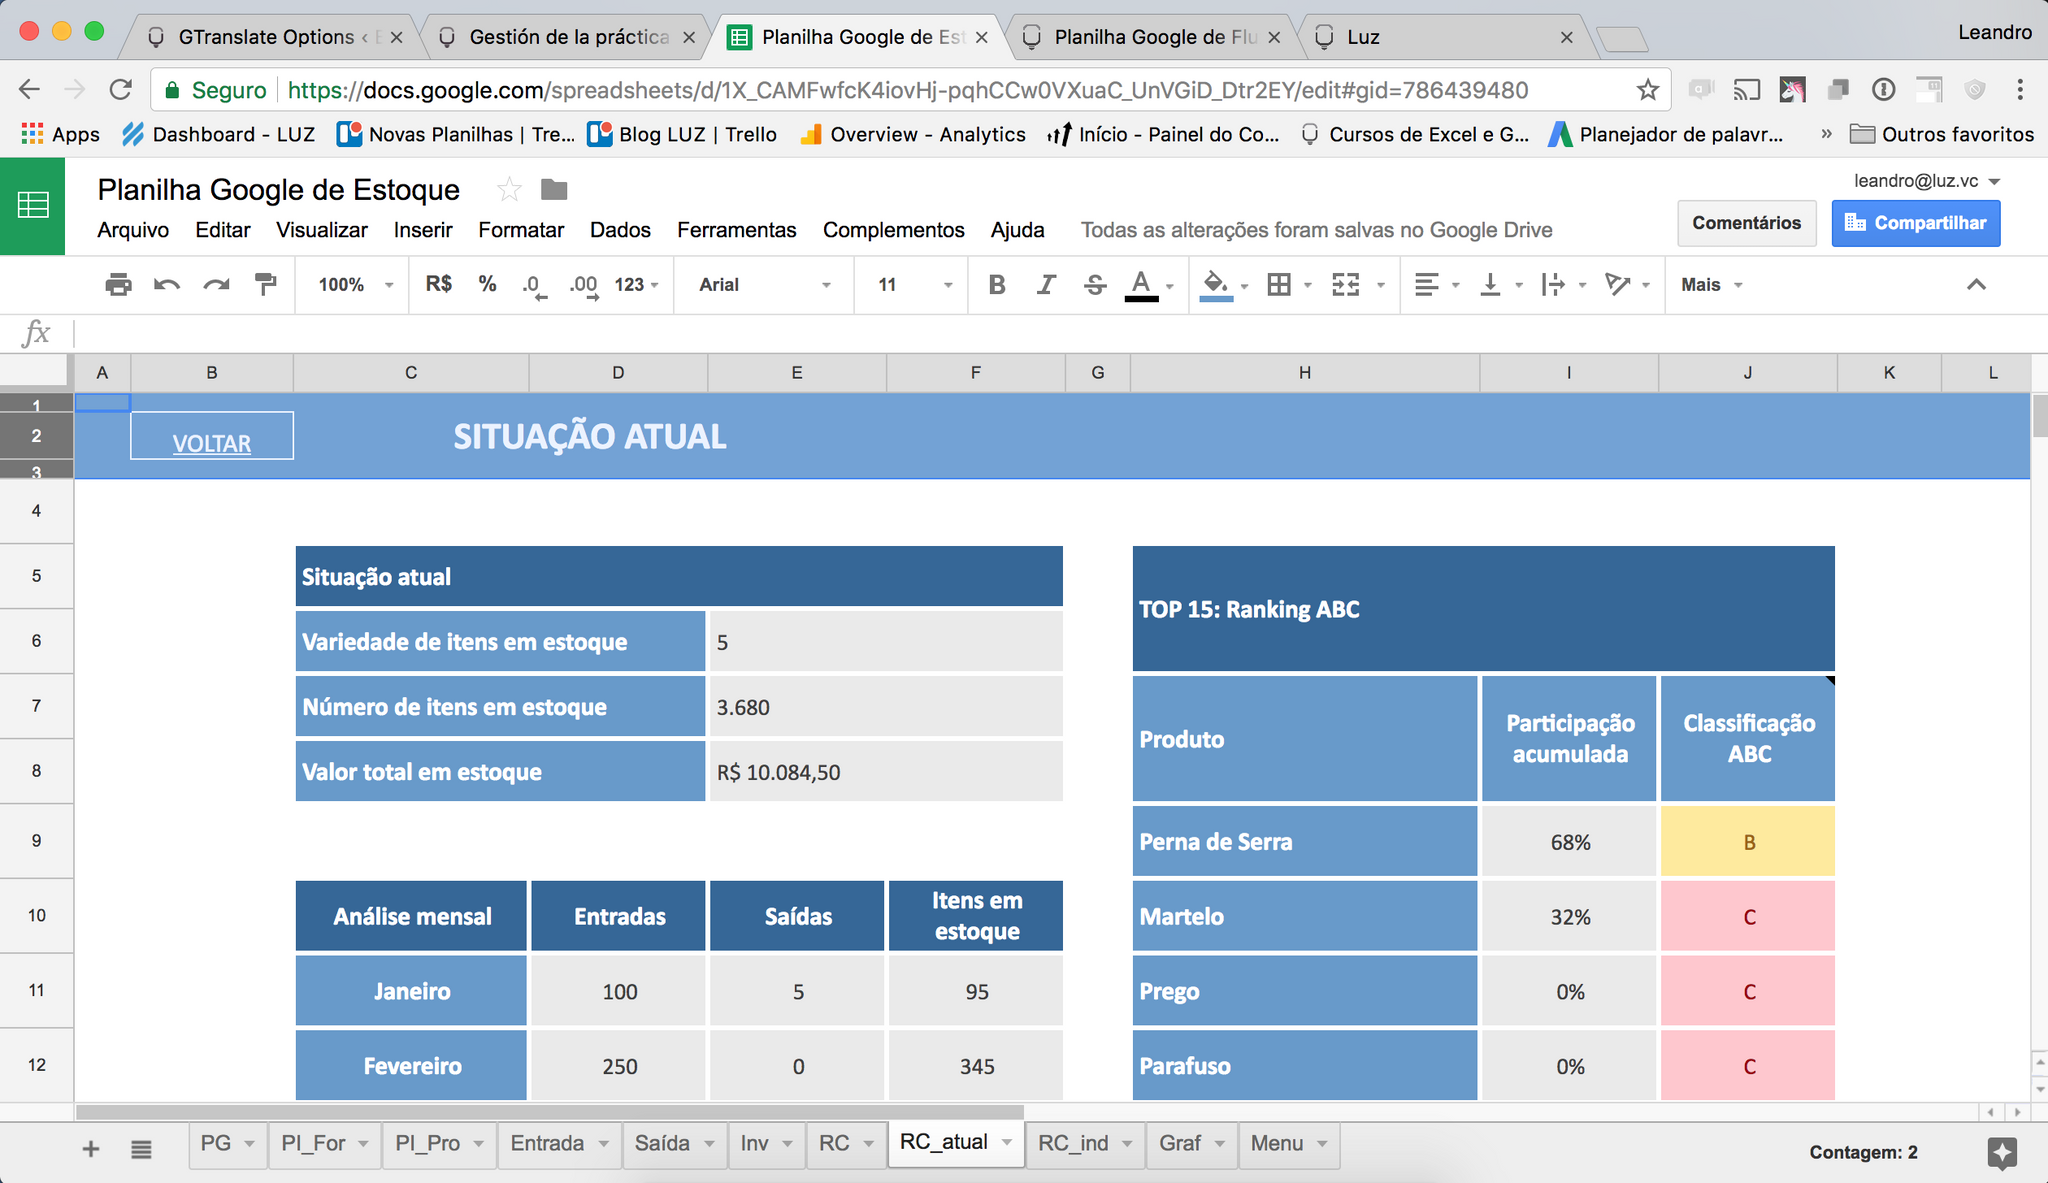Open the all sheets list
The image size is (2048, 1183).
pos(141,1150)
